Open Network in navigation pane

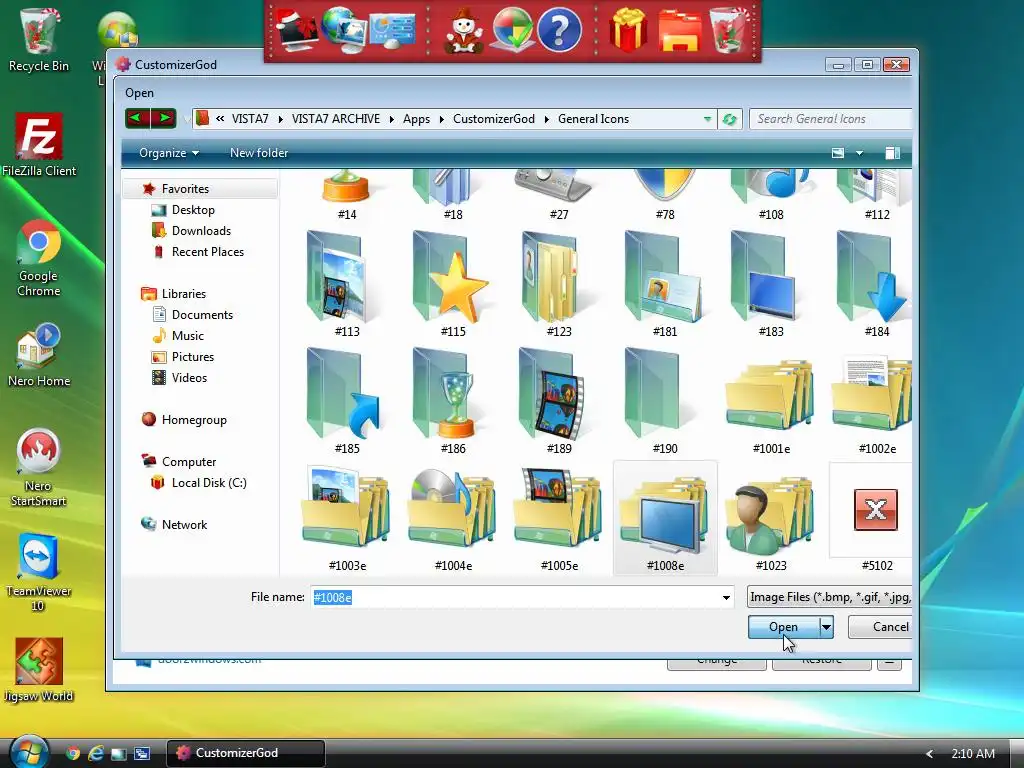tap(184, 524)
